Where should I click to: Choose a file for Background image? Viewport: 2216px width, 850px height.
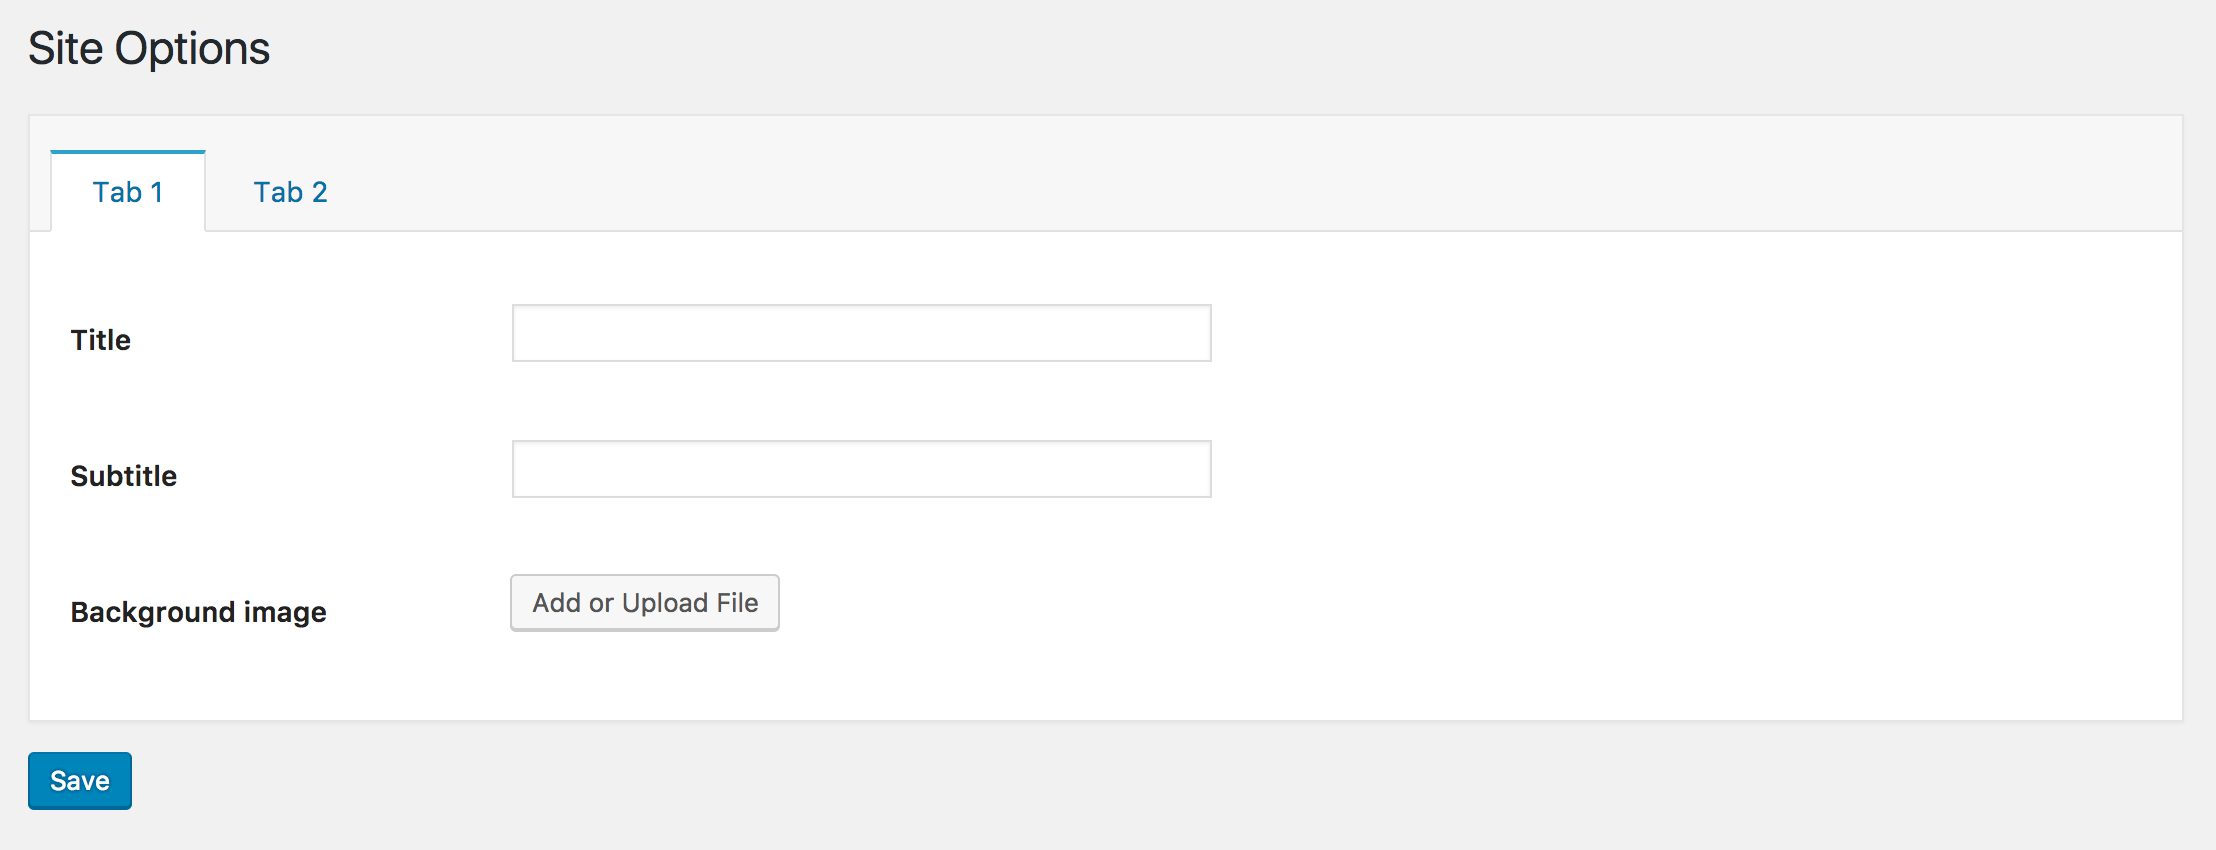pos(645,603)
